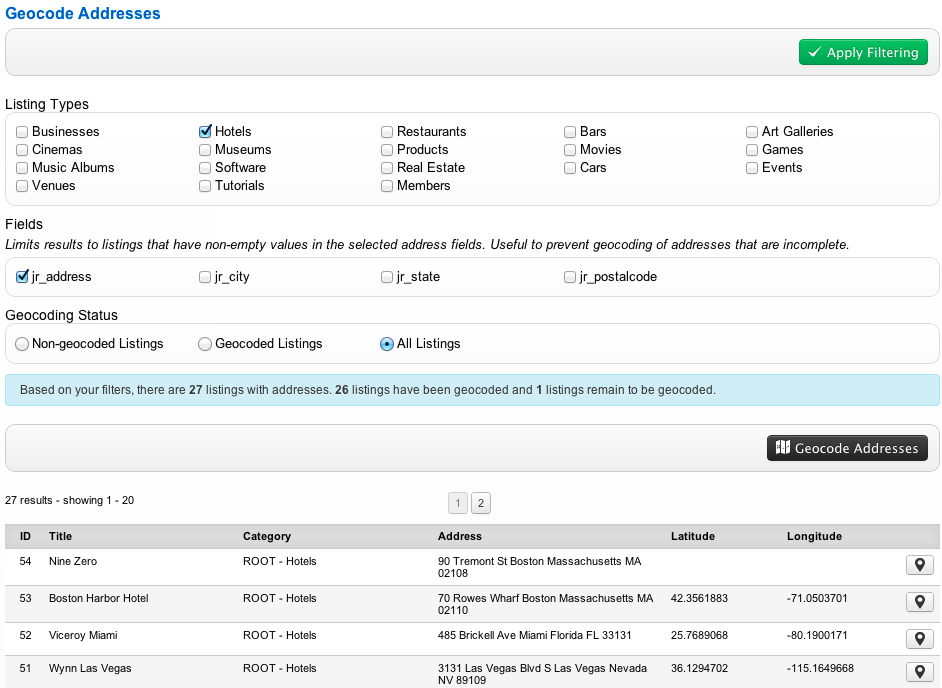Viewport: 942px width, 688px height.
Task: Select Non-geocoded Listings radio option
Action: 22,344
